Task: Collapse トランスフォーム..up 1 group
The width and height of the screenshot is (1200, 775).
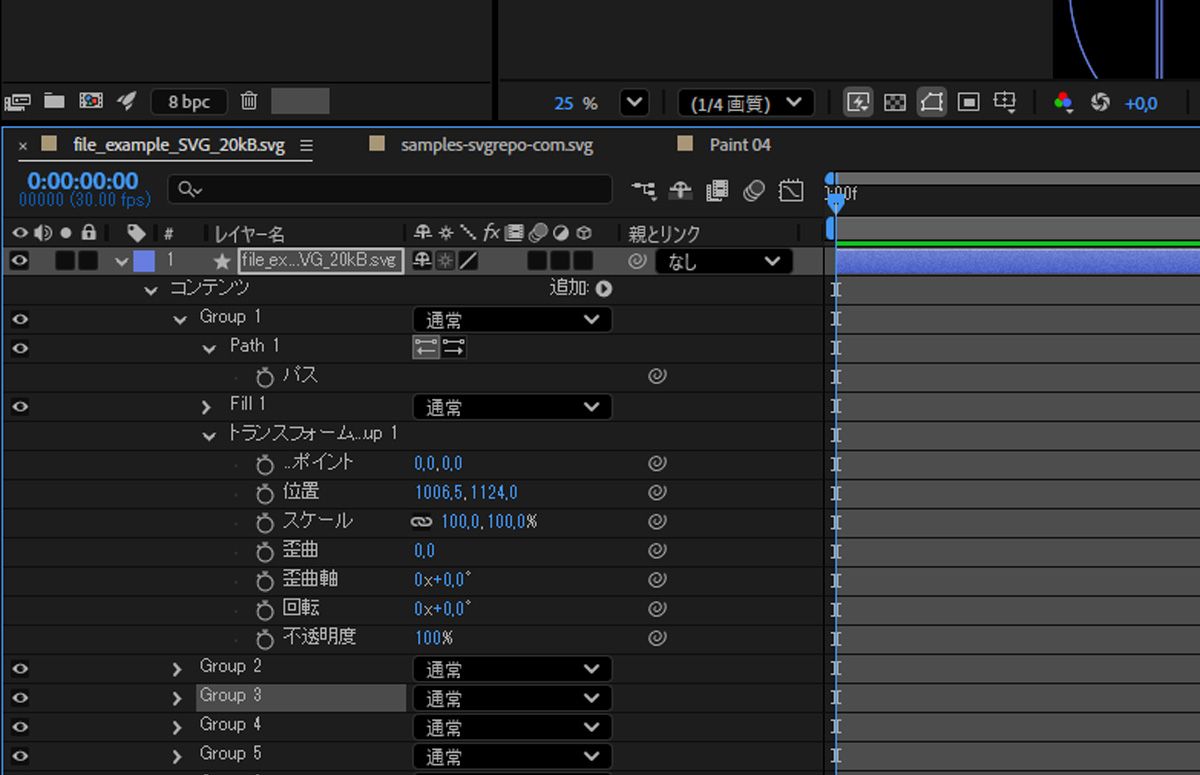Action: (209, 436)
